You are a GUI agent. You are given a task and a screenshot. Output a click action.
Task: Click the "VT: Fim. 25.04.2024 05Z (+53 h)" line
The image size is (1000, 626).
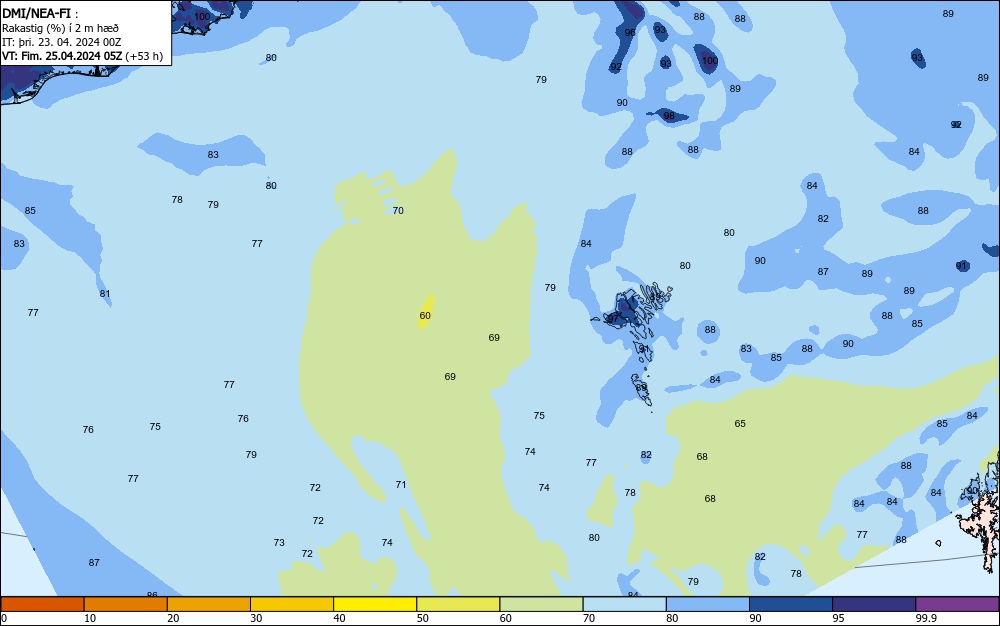pyautogui.click(x=82, y=56)
